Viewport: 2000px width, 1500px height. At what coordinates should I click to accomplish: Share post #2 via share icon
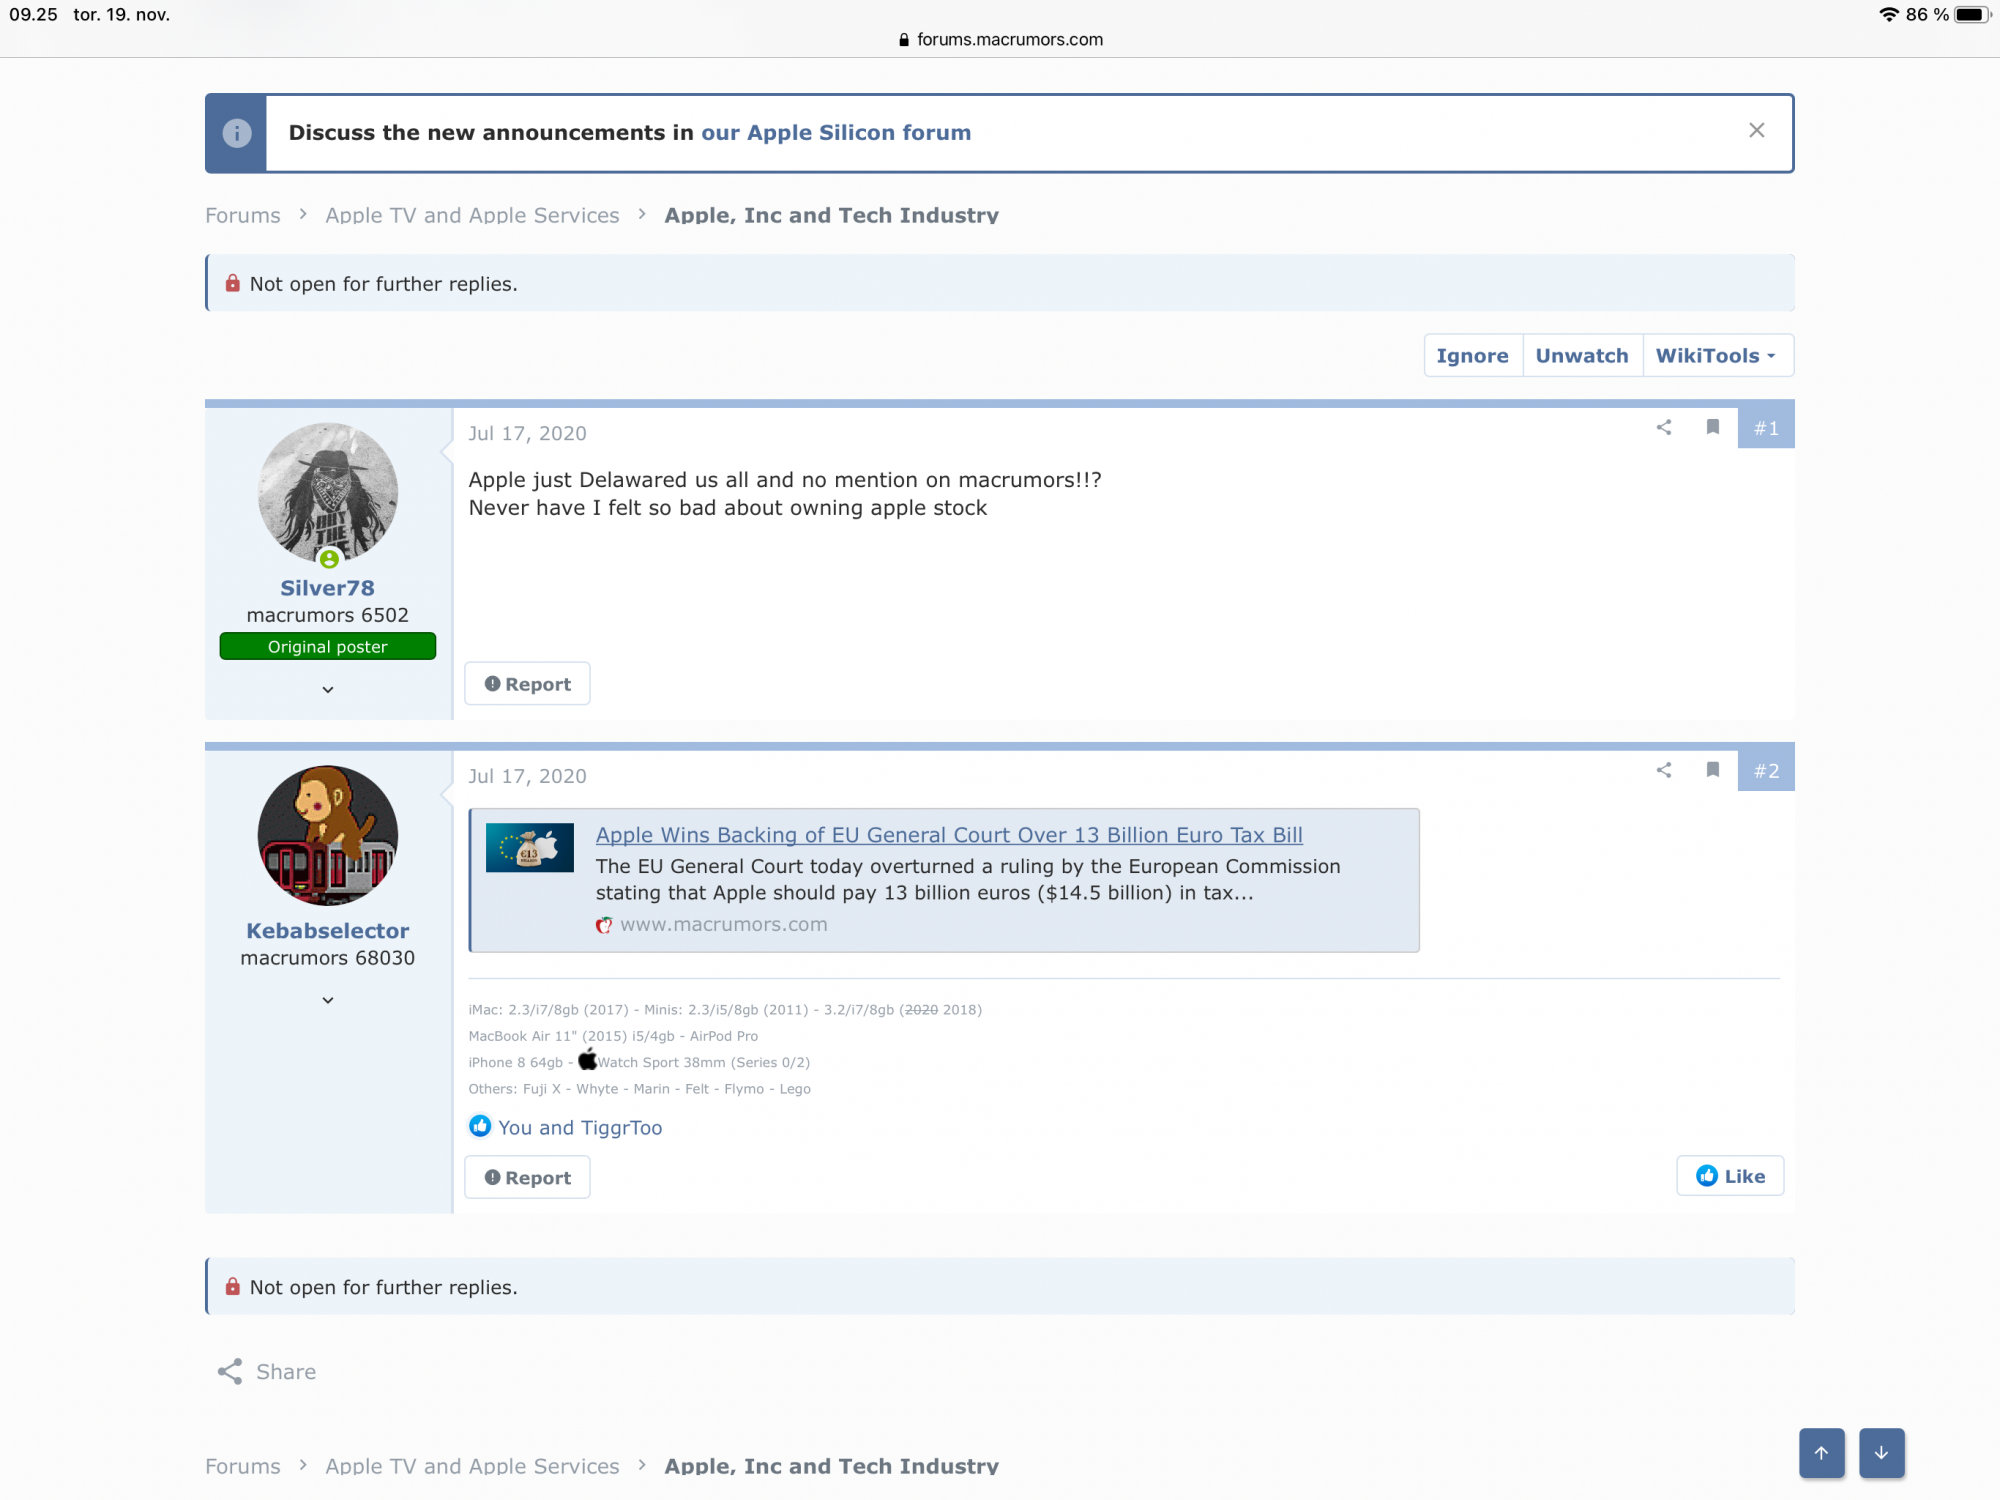[1664, 770]
